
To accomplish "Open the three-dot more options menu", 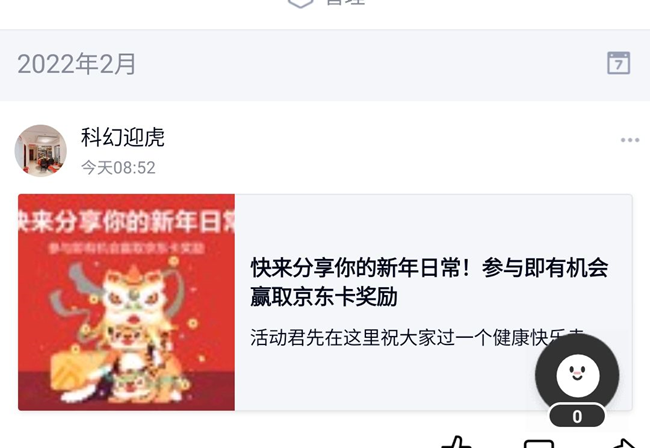I will [x=630, y=140].
